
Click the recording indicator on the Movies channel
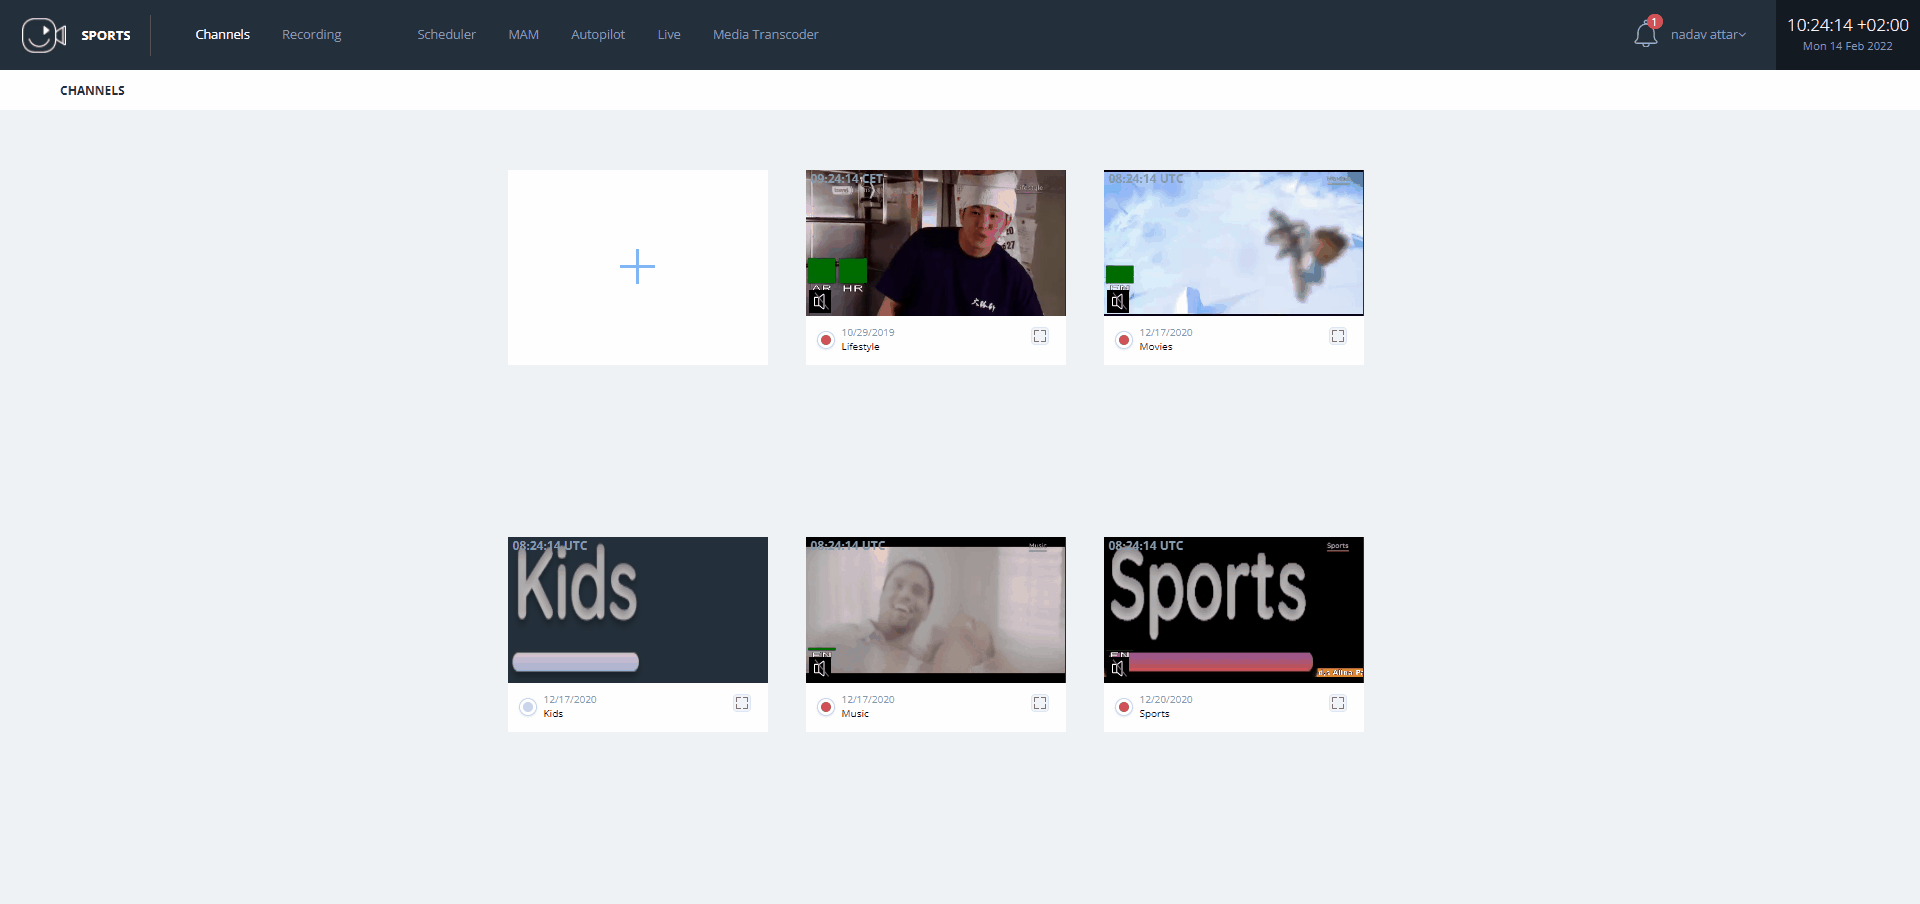click(1124, 340)
